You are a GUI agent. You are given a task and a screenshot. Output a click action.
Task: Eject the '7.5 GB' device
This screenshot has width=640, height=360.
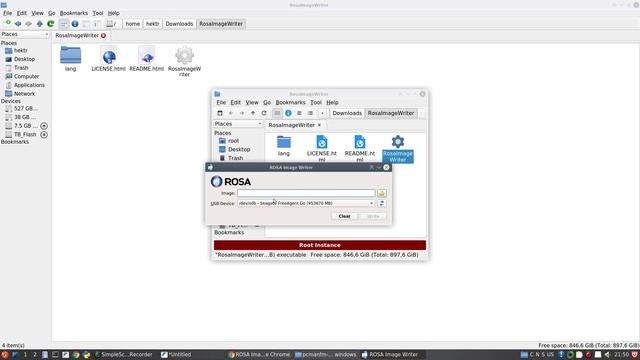(44, 126)
